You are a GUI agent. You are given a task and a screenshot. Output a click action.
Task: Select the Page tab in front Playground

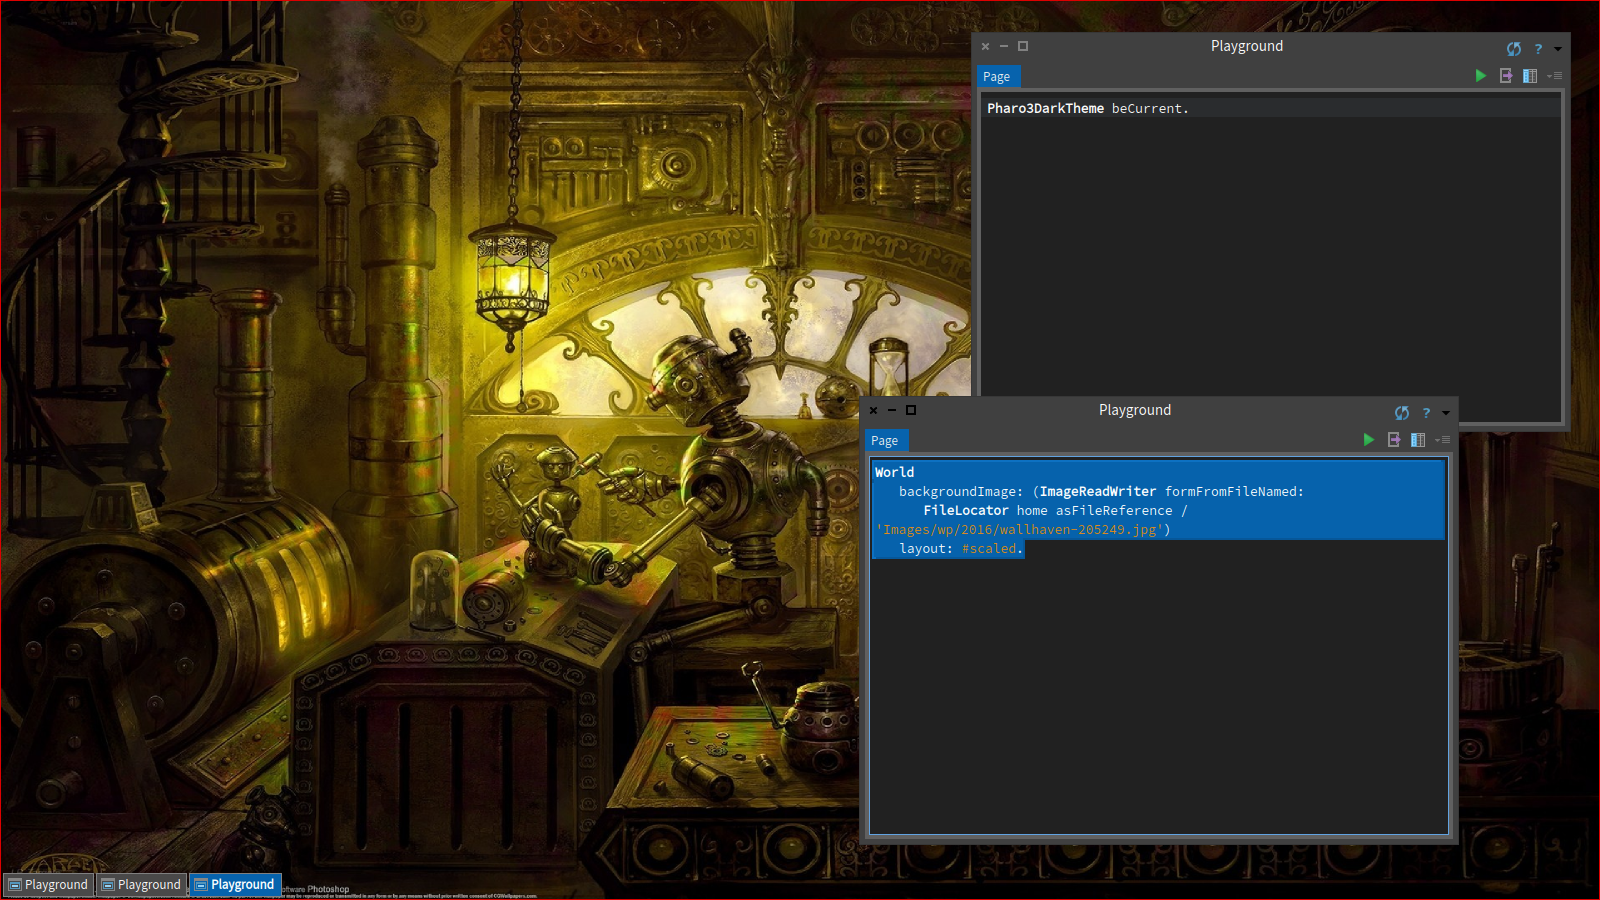pyautogui.click(x=885, y=440)
